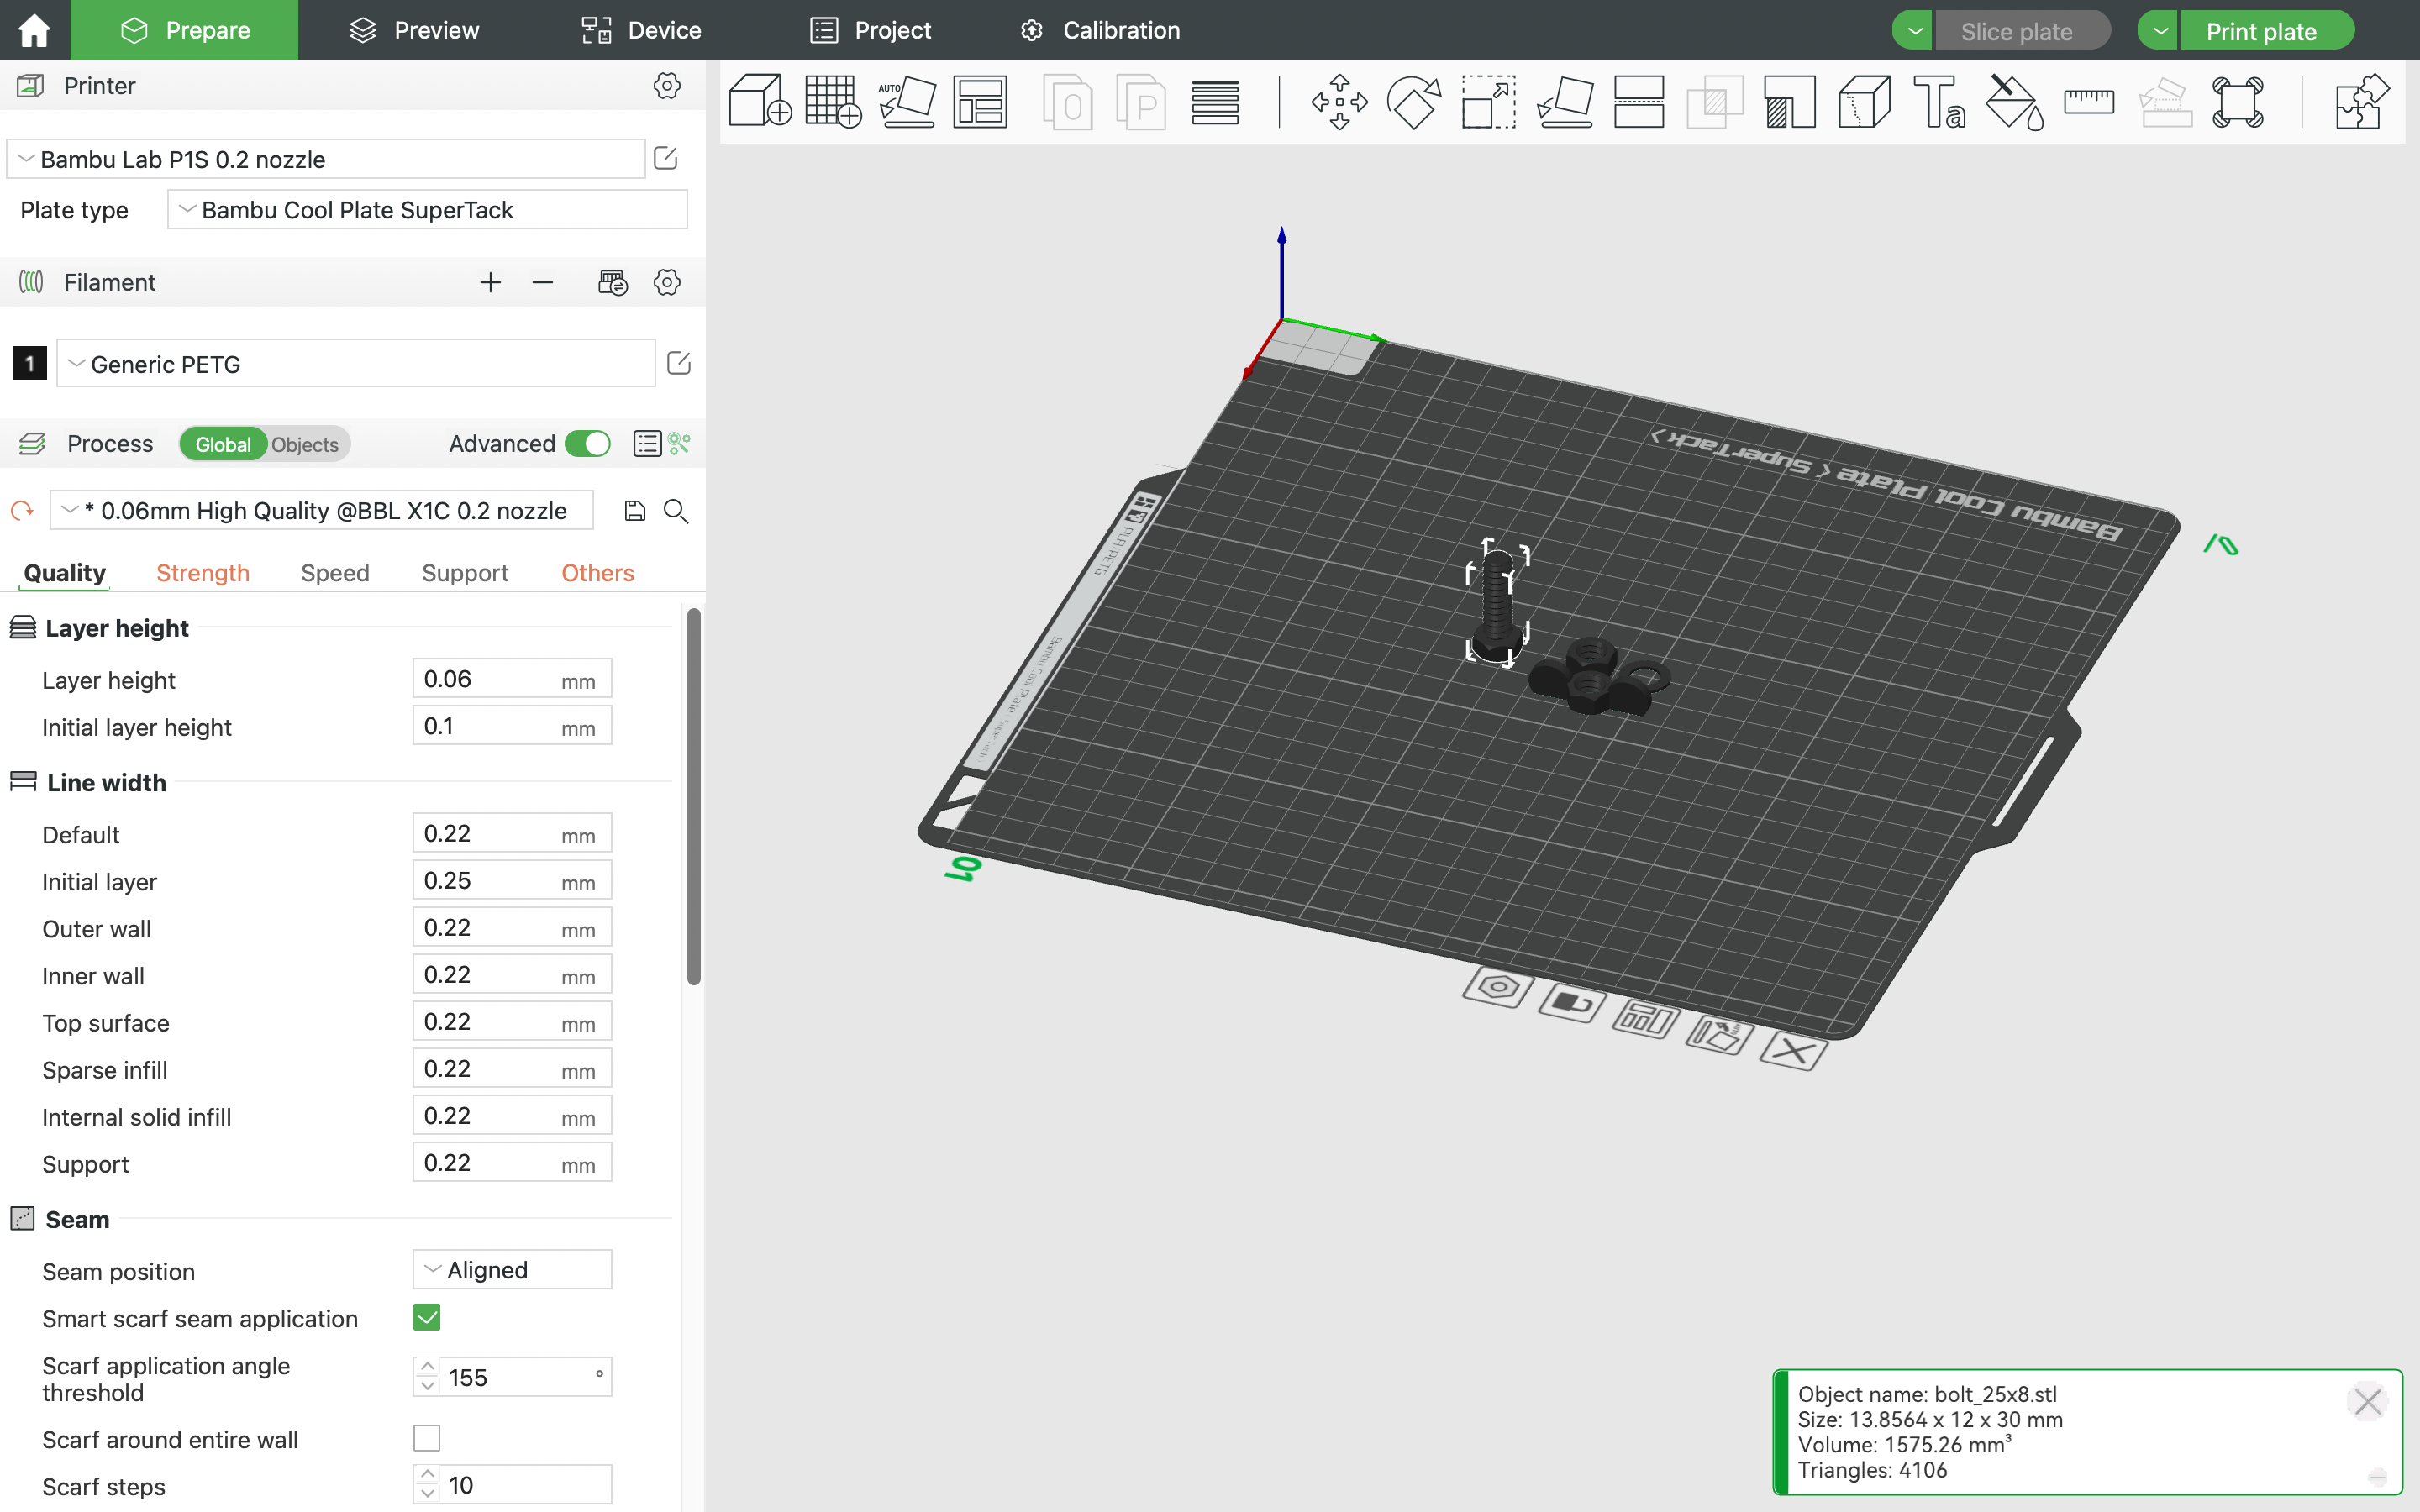2420x1512 pixels.
Task: Enable Scarf around entire wall checkbox
Action: point(425,1437)
